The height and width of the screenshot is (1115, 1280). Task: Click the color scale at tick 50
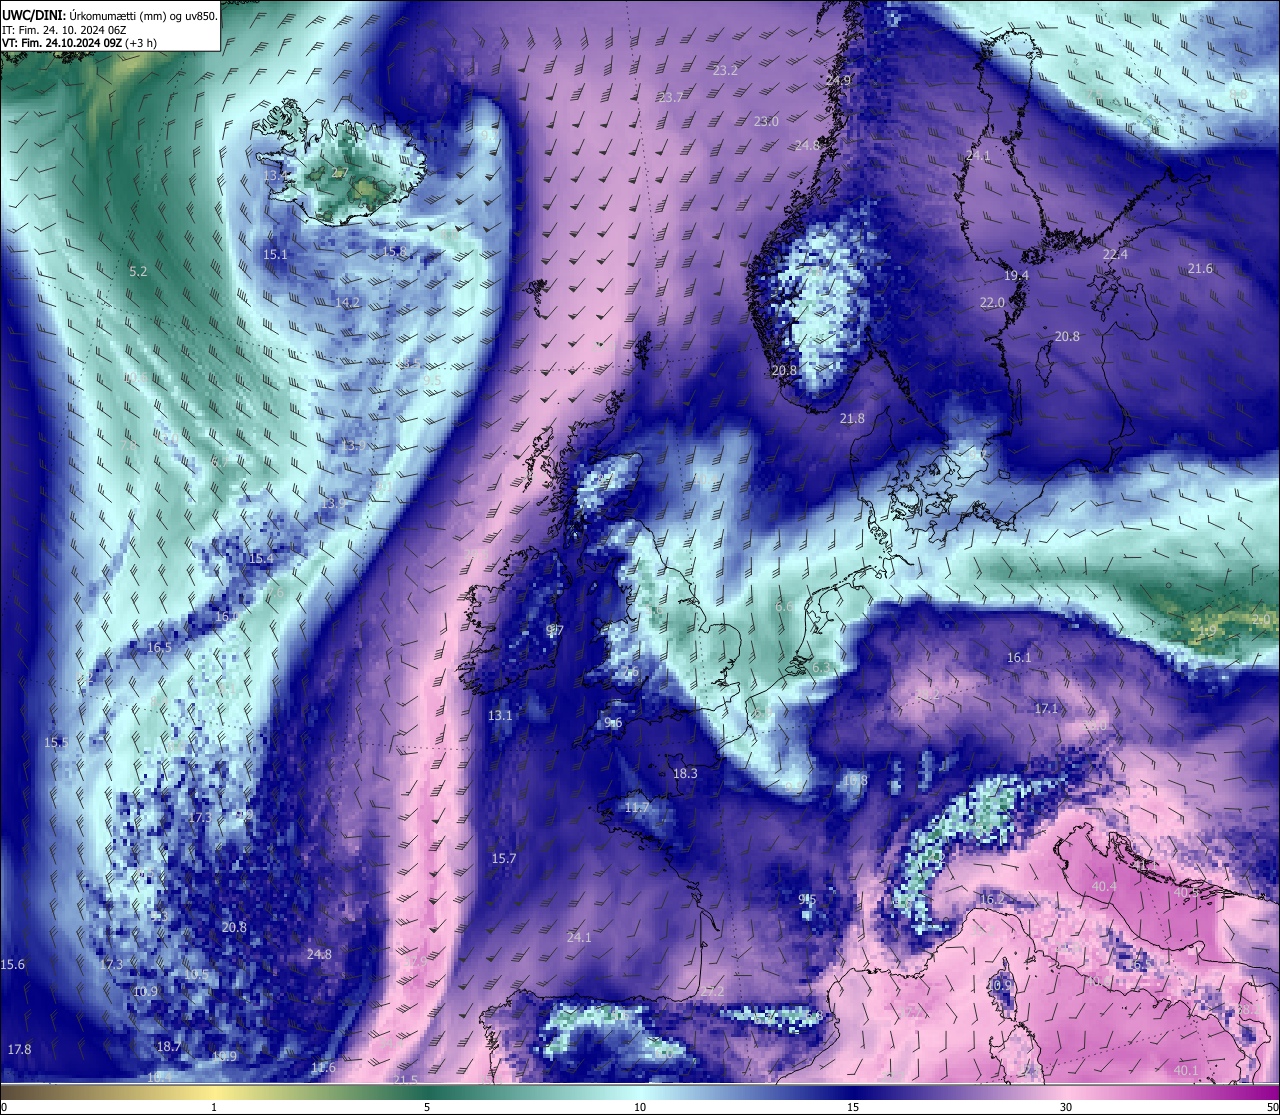click(x=1272, y=1106)
